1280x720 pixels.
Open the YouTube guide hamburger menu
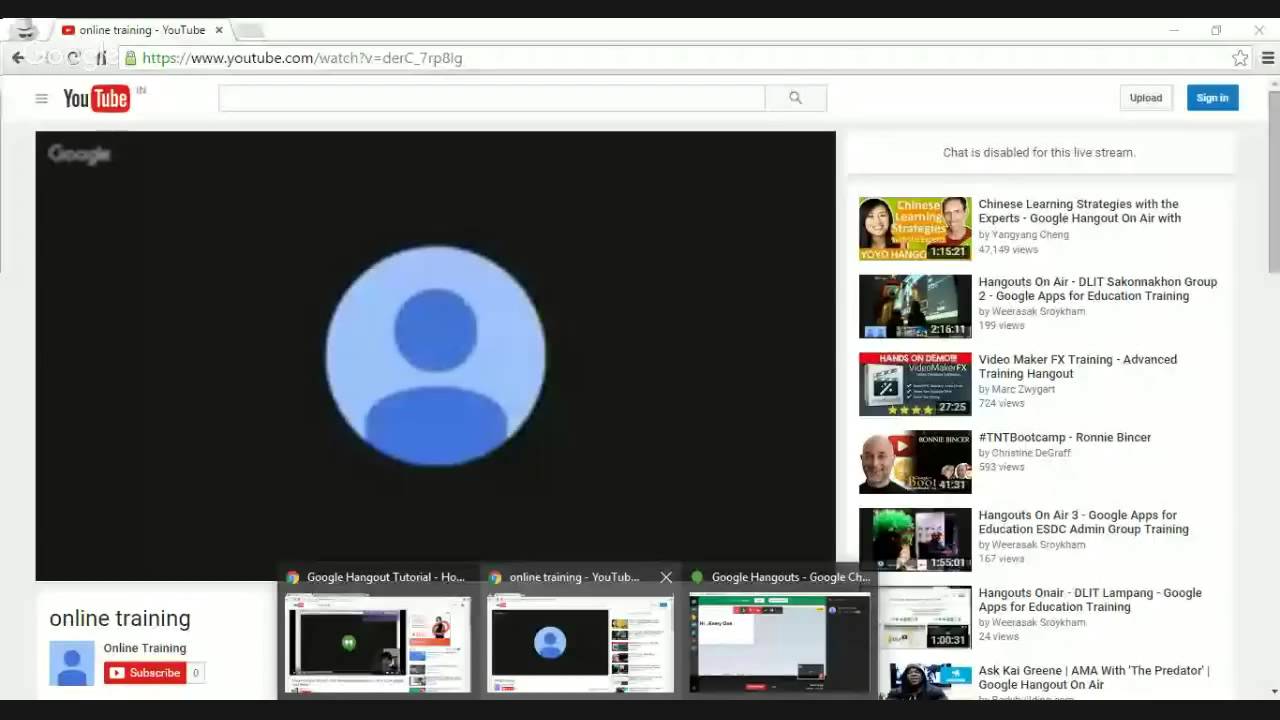41,98
